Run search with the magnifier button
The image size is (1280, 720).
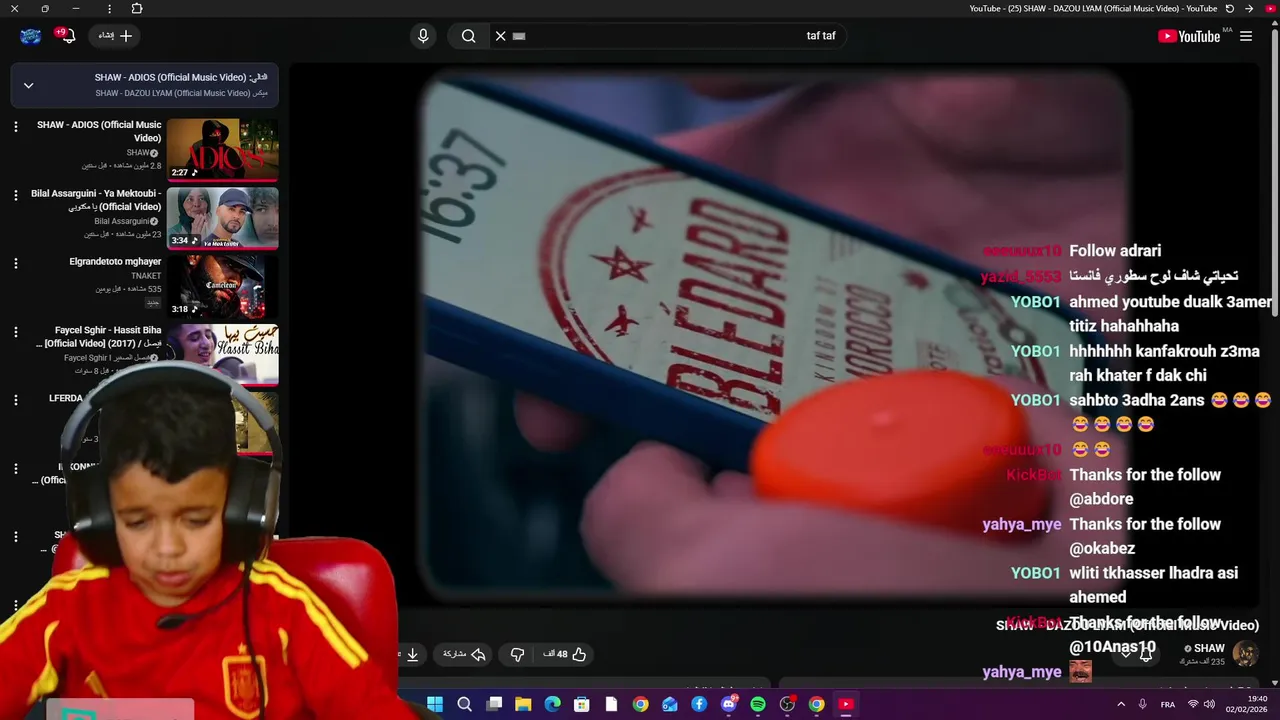point(468,36)
